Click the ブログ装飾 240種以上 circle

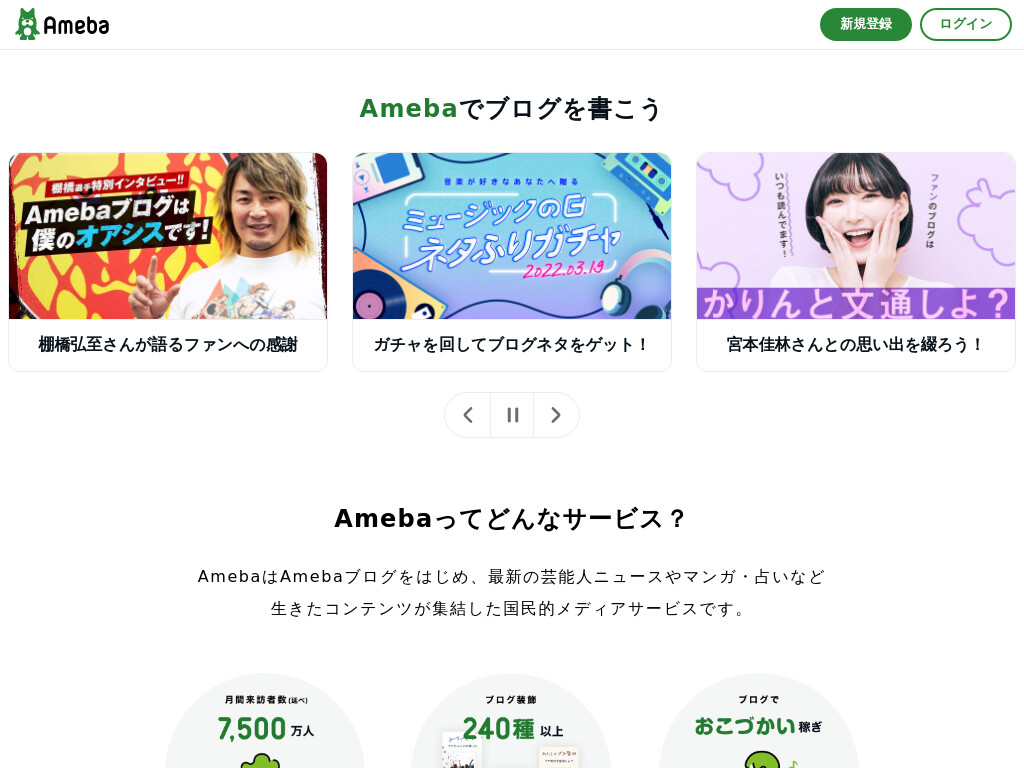coord(511,721)
